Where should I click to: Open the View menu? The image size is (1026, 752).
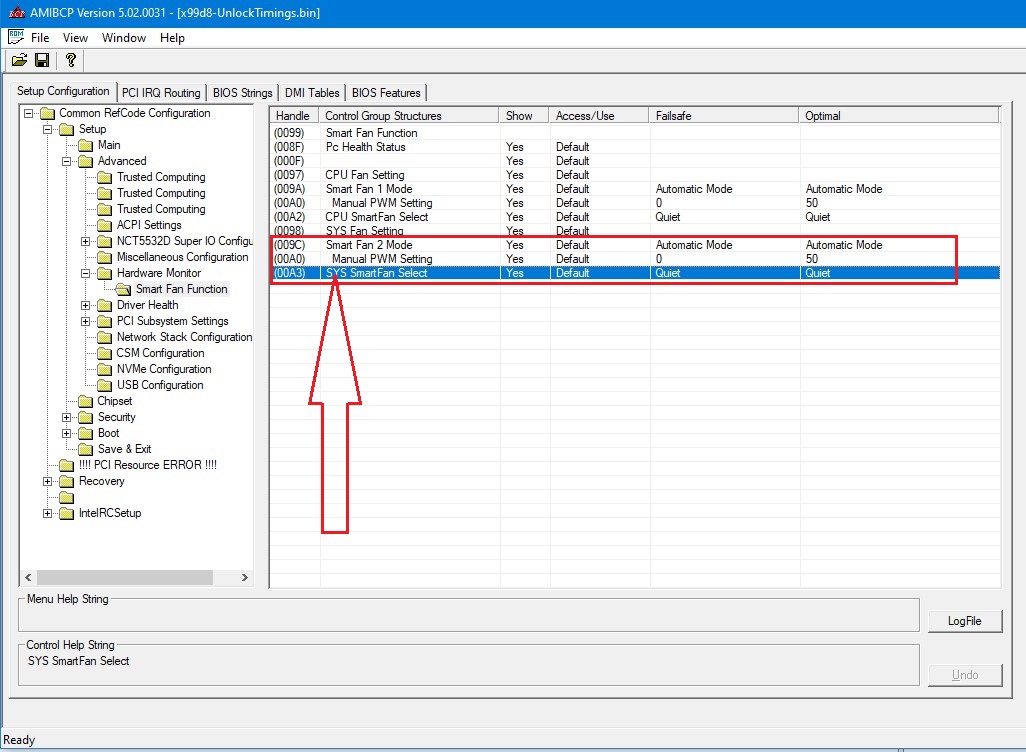point(75,38)
